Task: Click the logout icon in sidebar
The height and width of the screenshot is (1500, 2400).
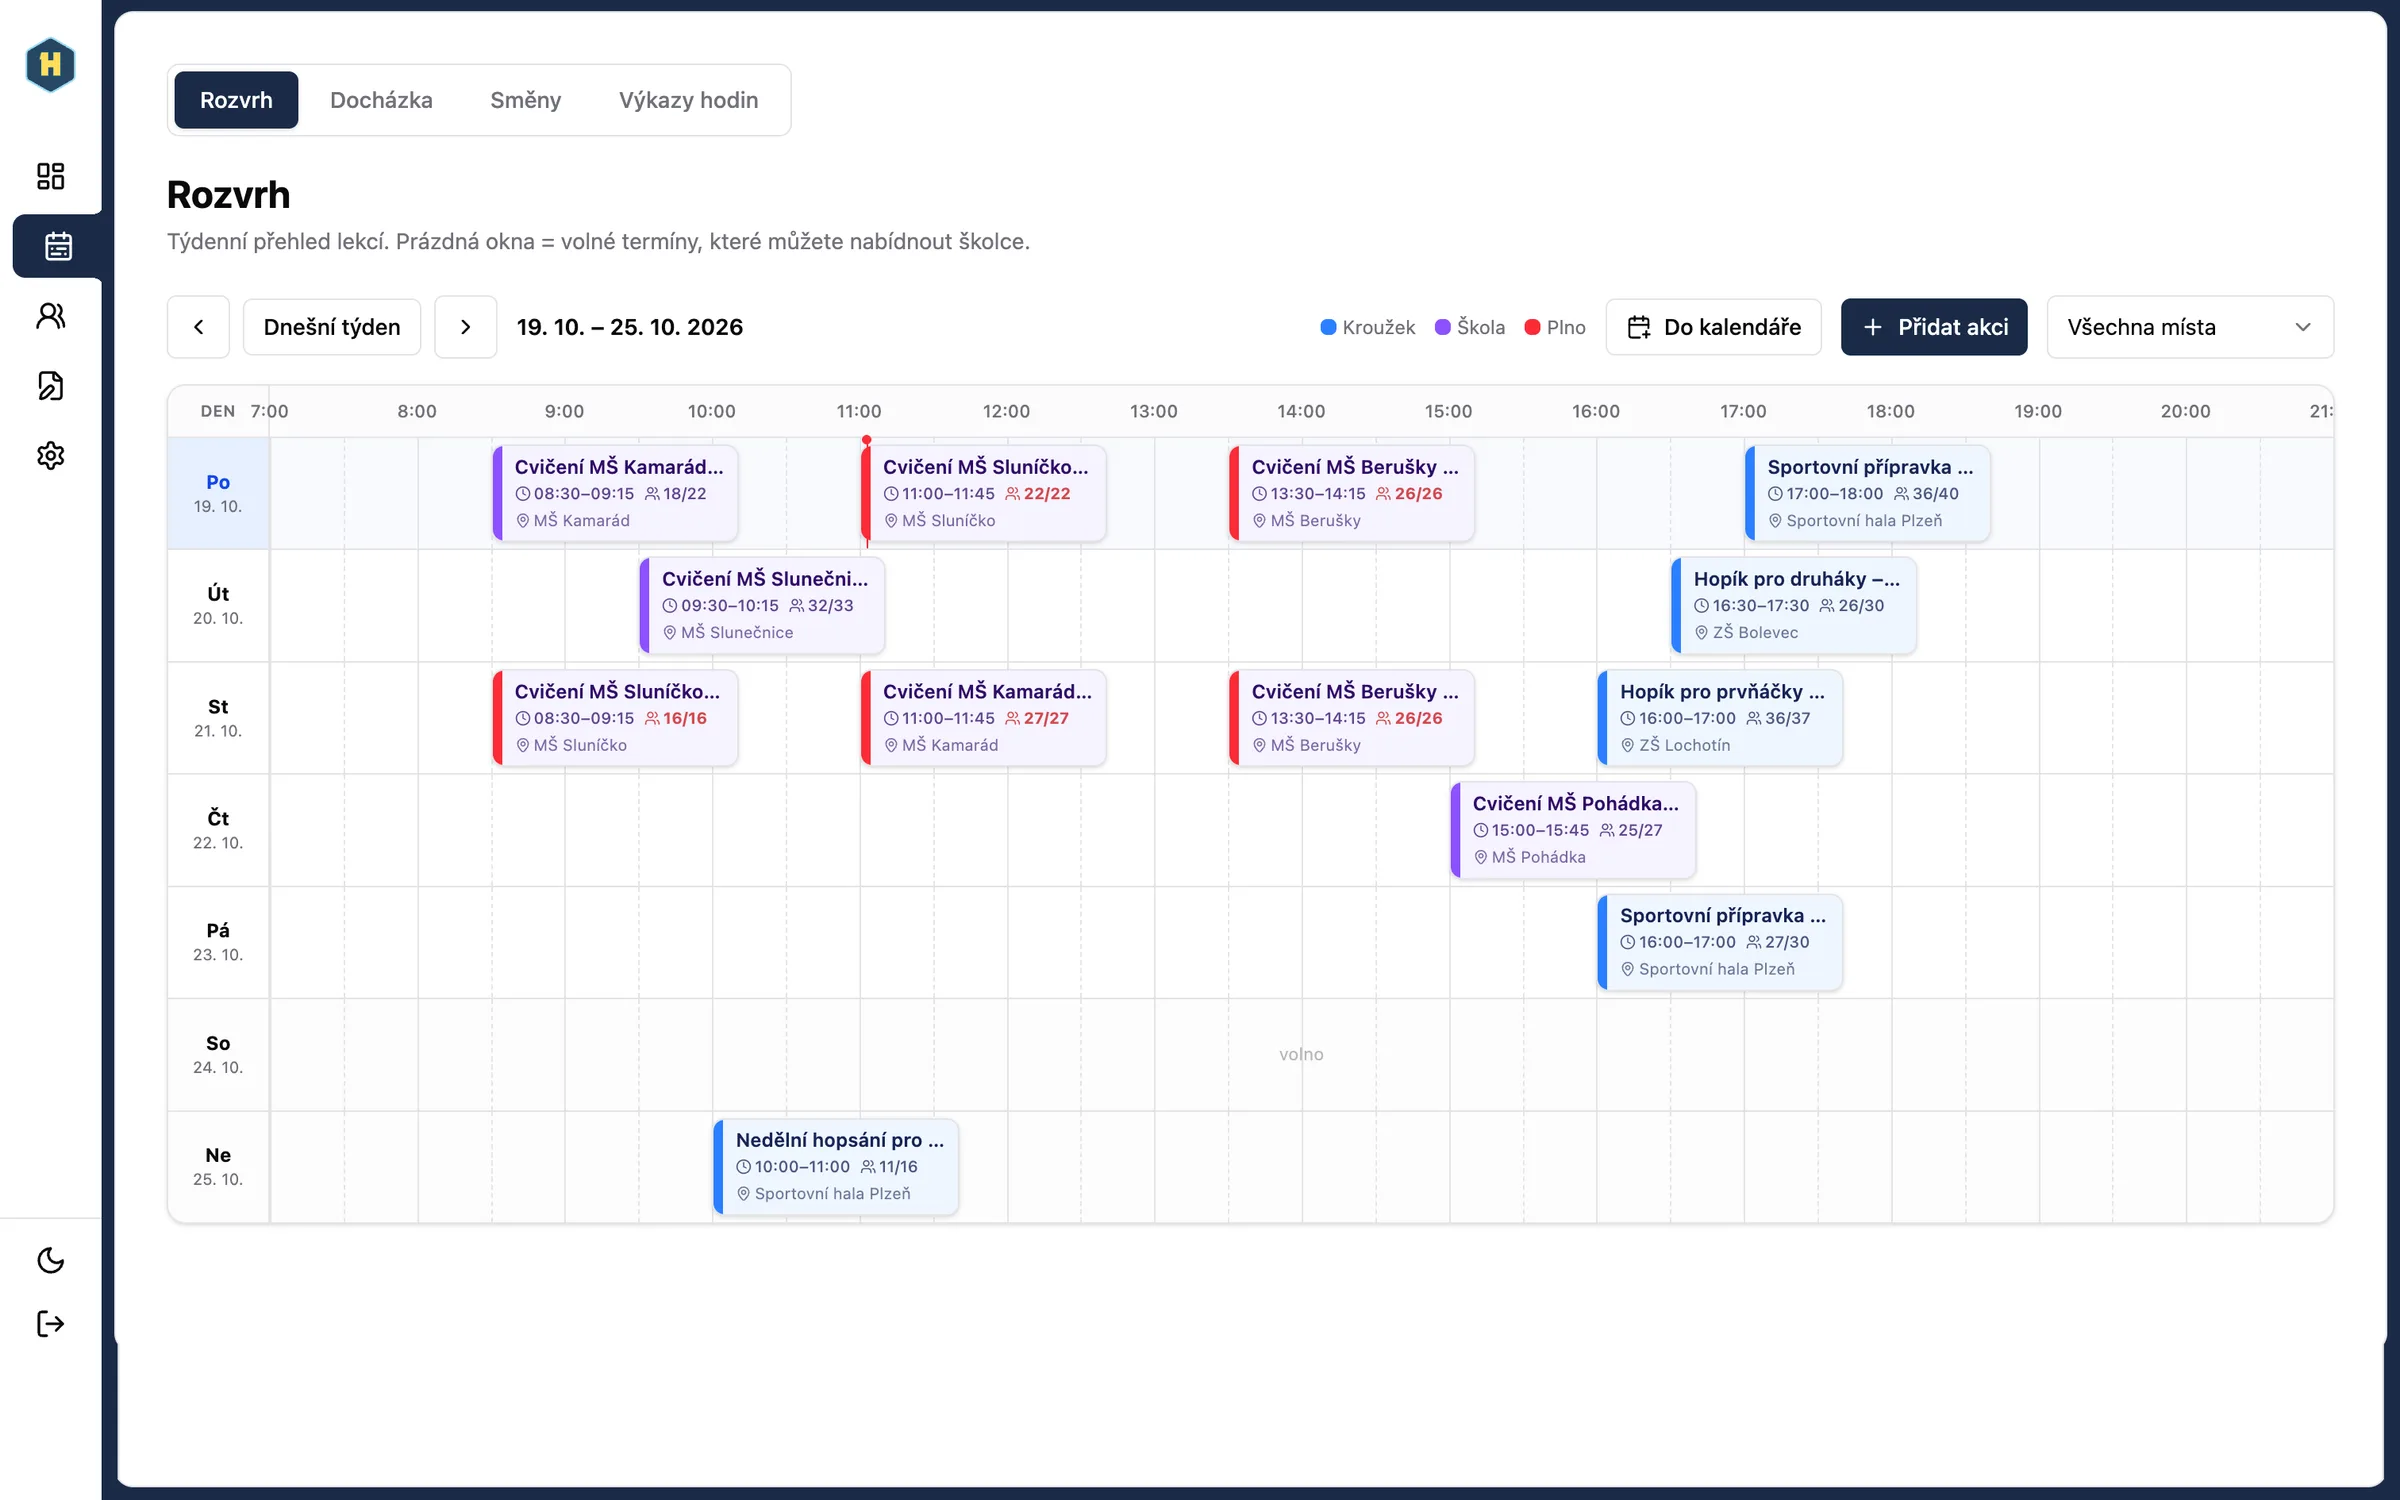Action: [50, 1324]
